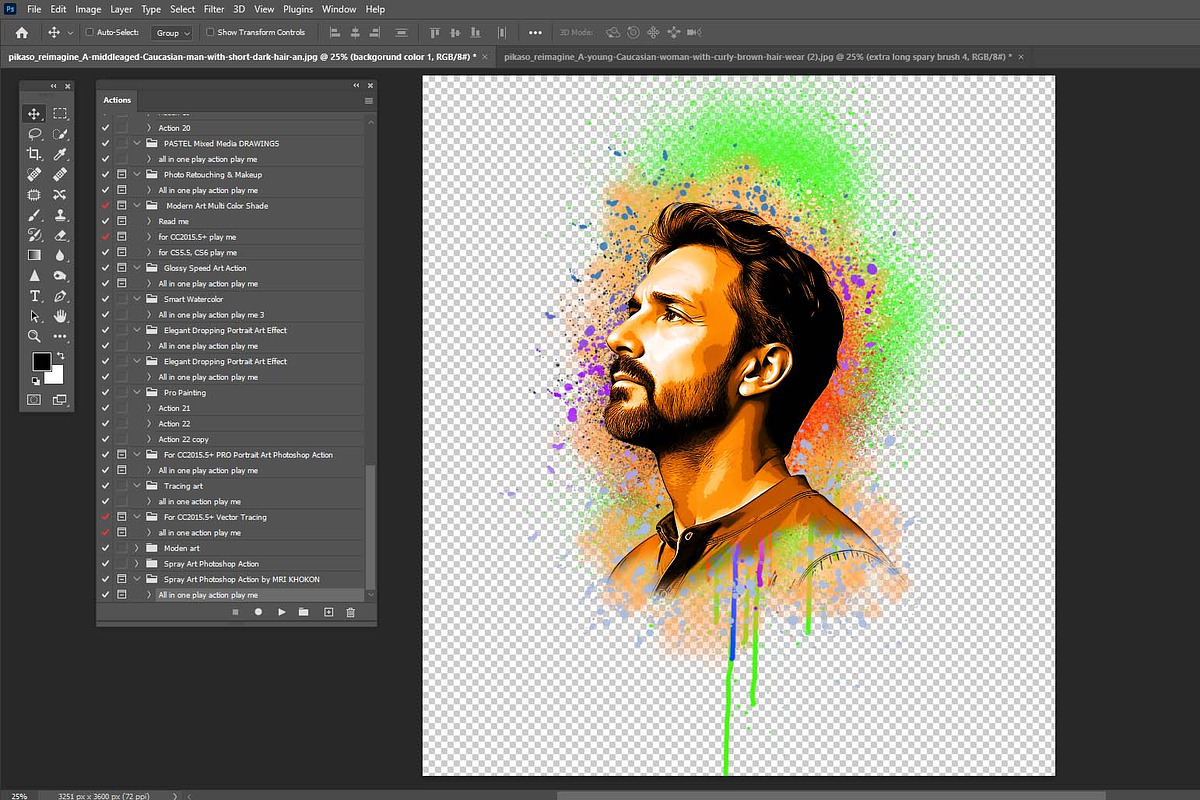Open the Layer menu

pos(121,9)
